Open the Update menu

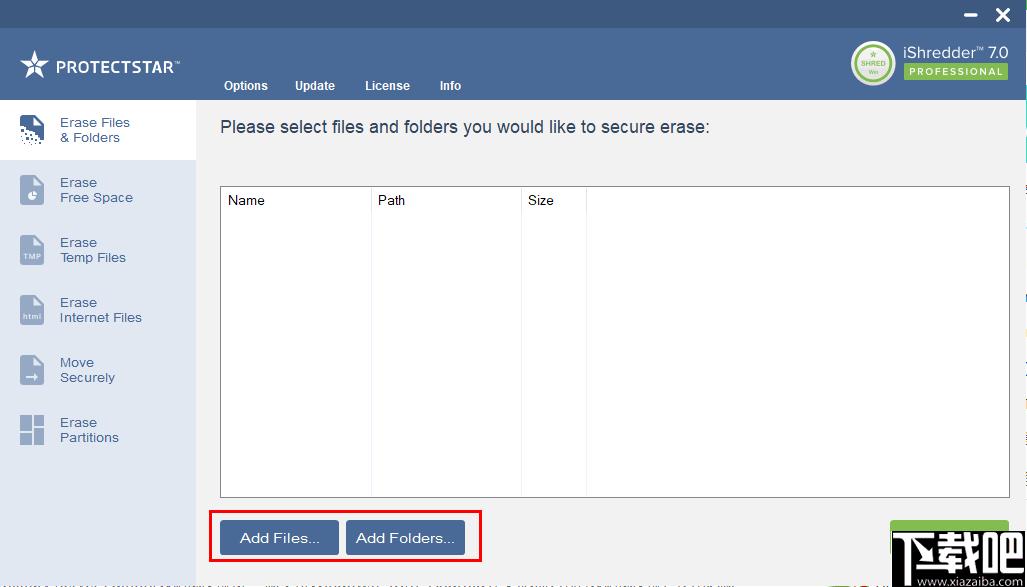tap(315, 86)
